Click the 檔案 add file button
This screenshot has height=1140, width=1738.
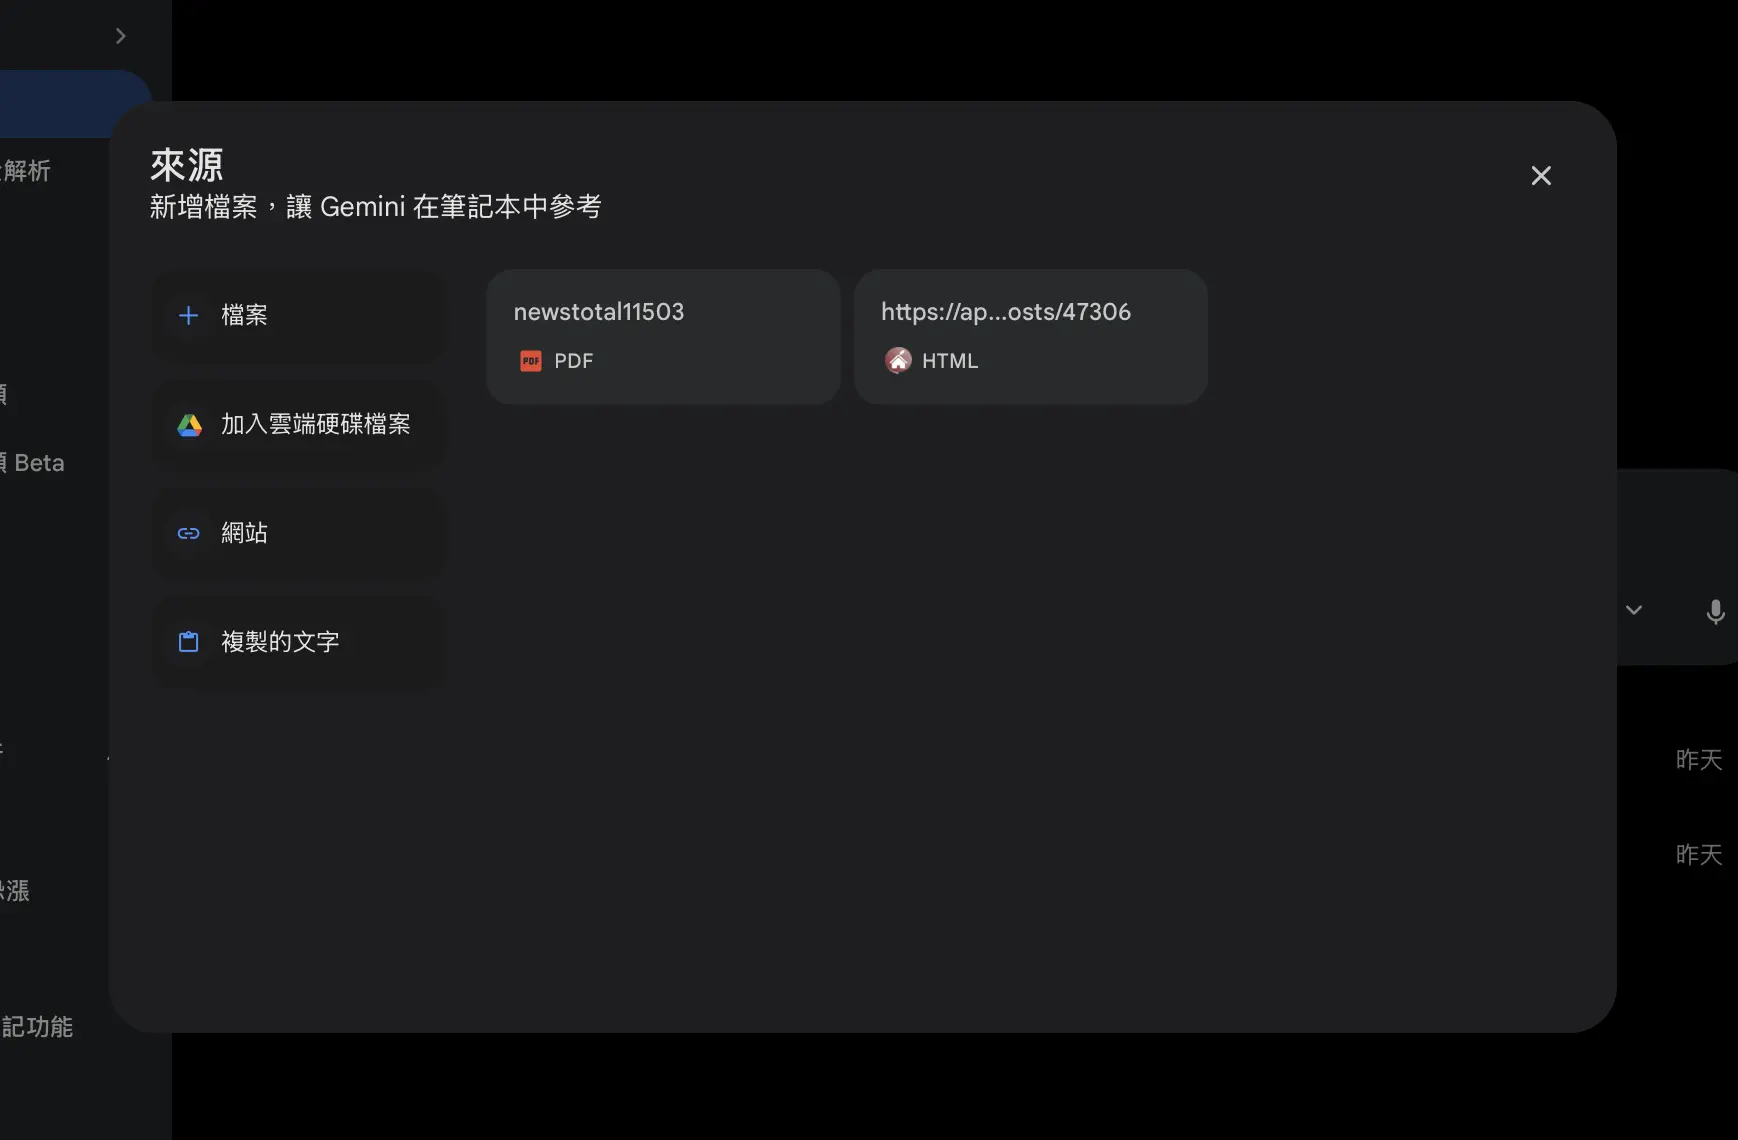point(298,315)
